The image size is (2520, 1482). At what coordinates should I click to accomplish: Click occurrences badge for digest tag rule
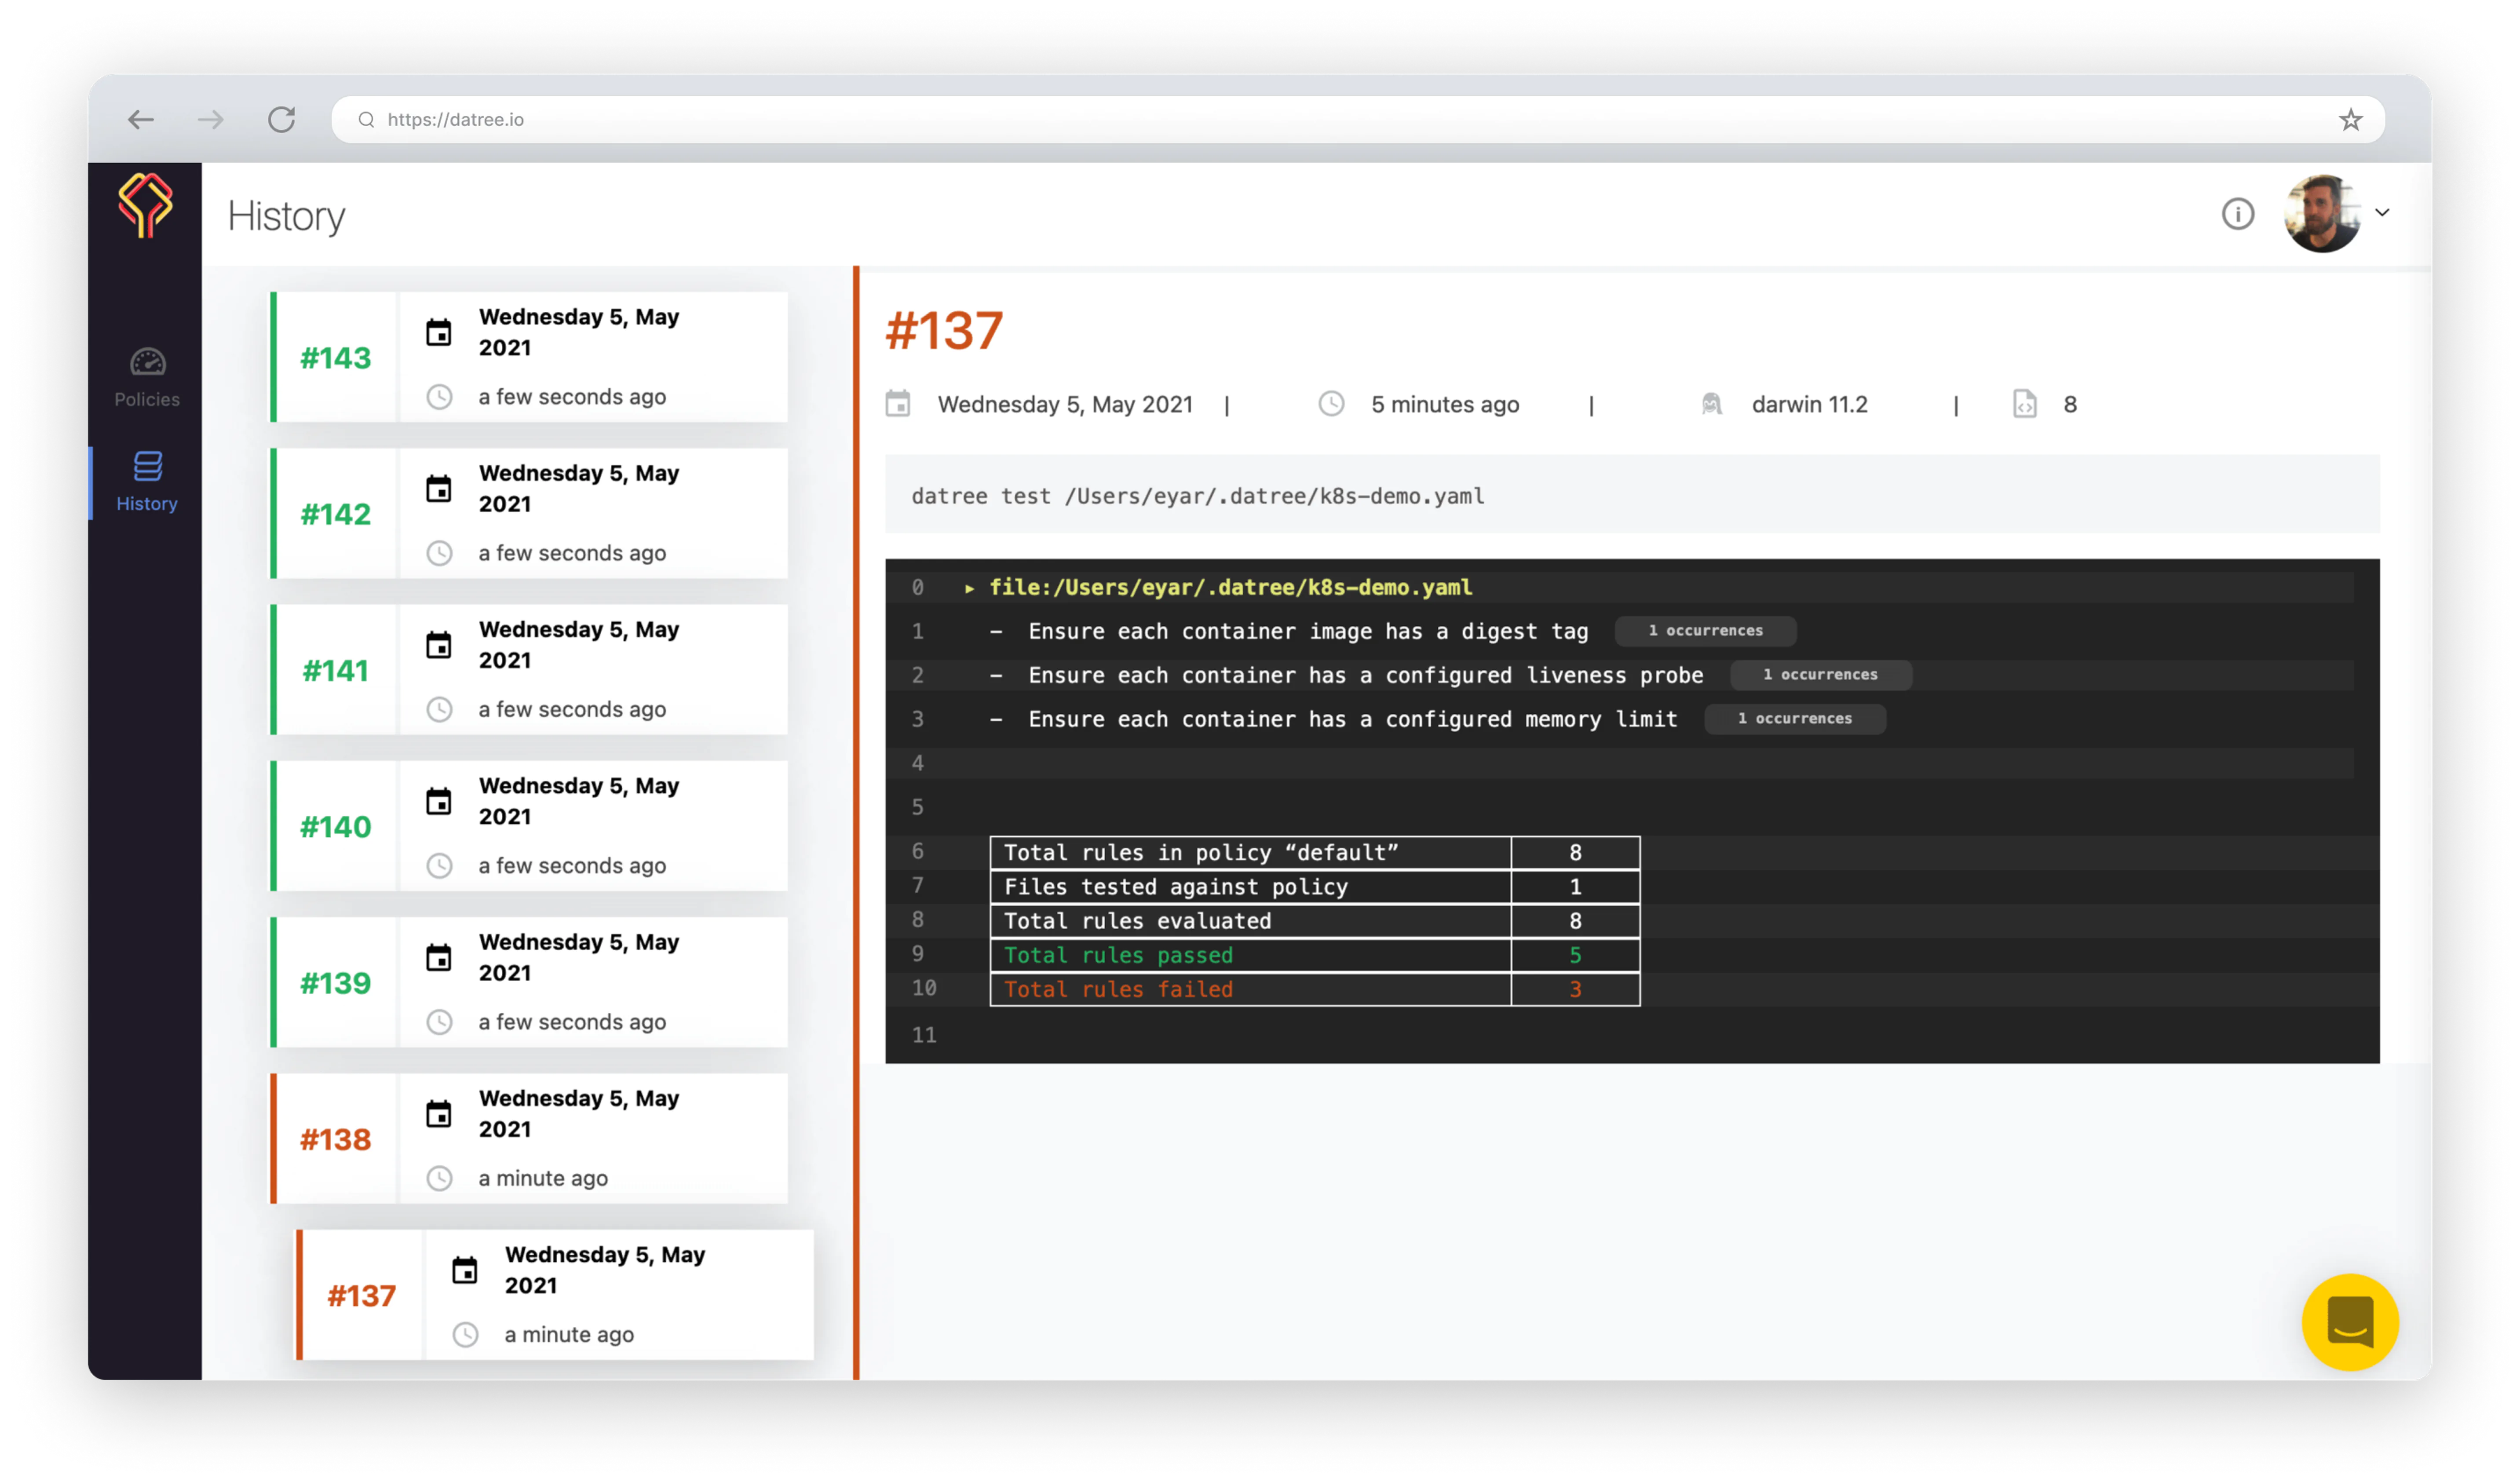click(x=1706, y=631)
